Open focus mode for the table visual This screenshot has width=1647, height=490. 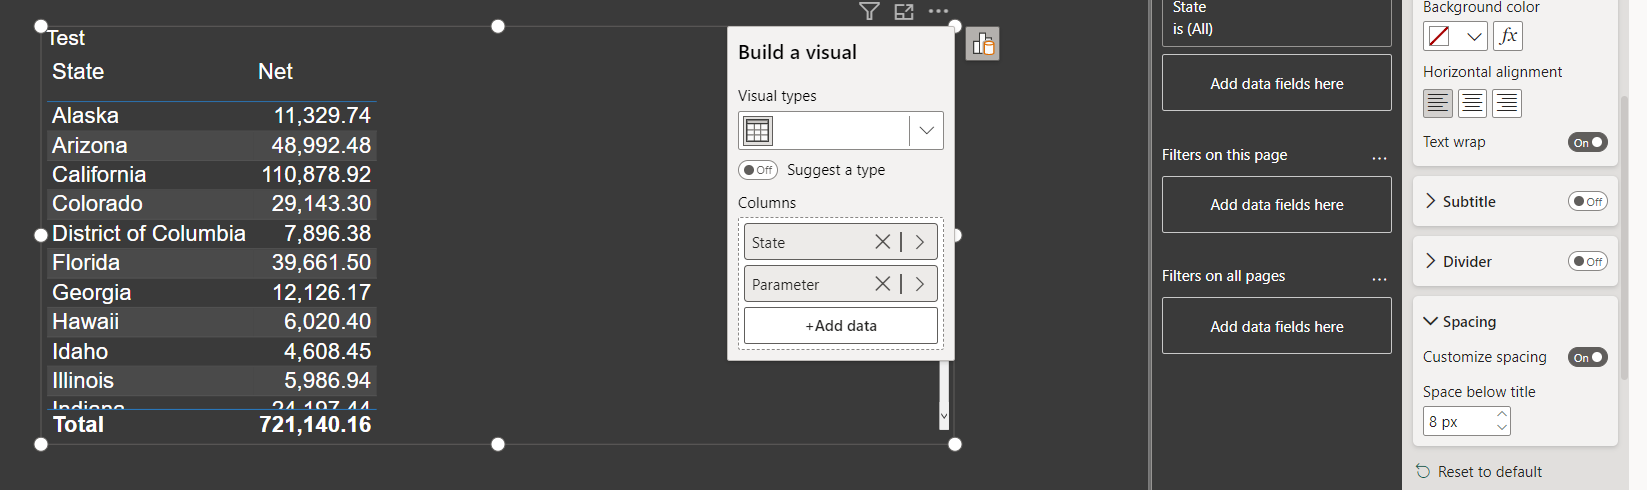coord(904,12)
